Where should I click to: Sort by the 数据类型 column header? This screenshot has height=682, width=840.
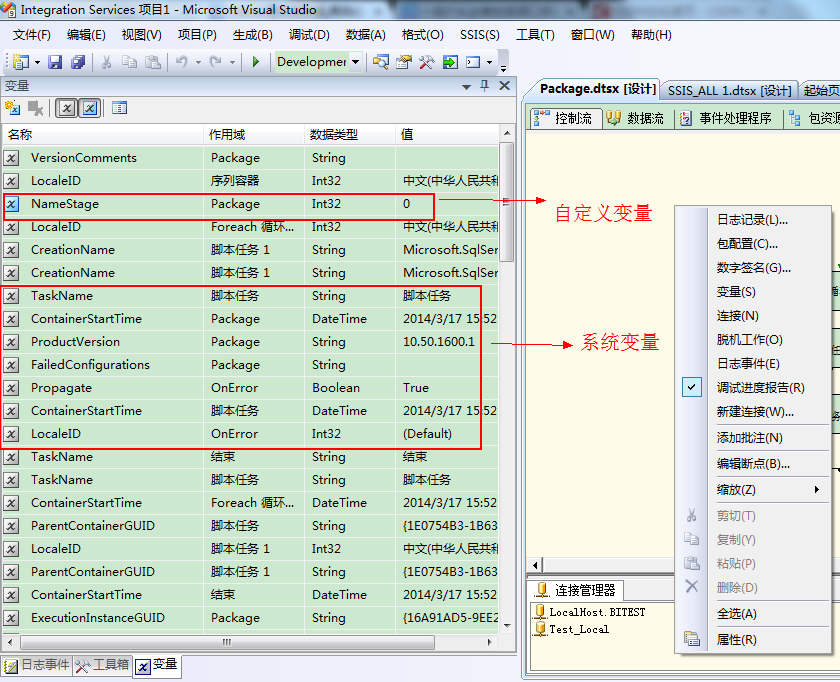pyautogui.click(x=350, y=134)
